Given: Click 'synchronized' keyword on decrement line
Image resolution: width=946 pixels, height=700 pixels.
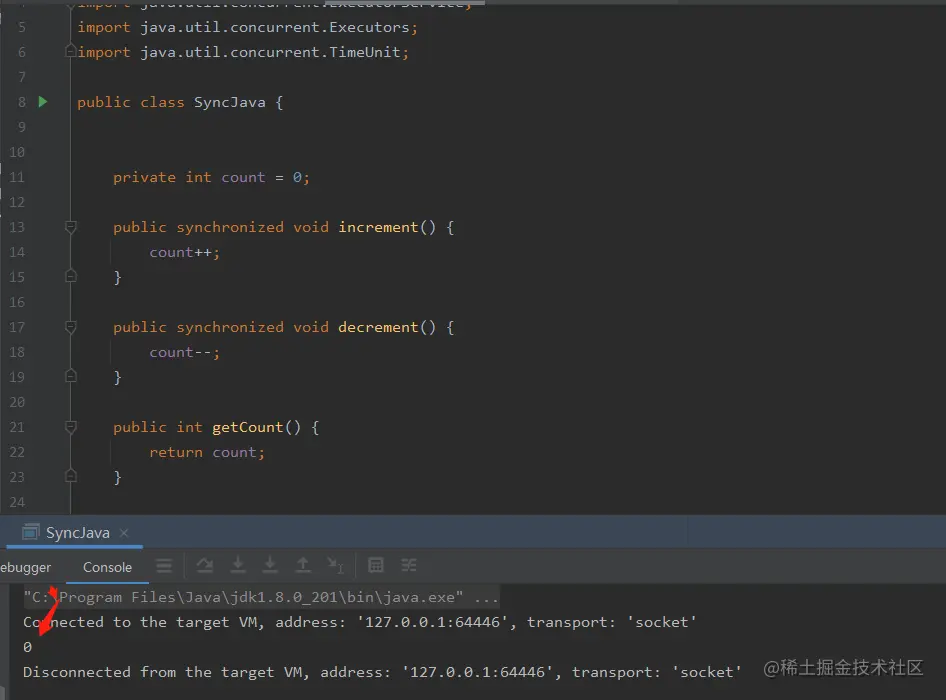Looking at the screenshot, I should 229,328.
